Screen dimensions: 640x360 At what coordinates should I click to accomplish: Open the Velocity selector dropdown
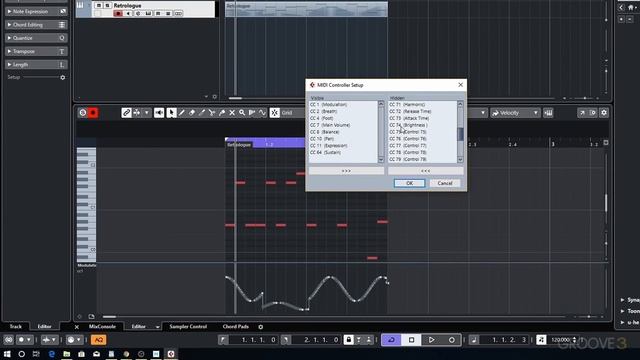515,113
